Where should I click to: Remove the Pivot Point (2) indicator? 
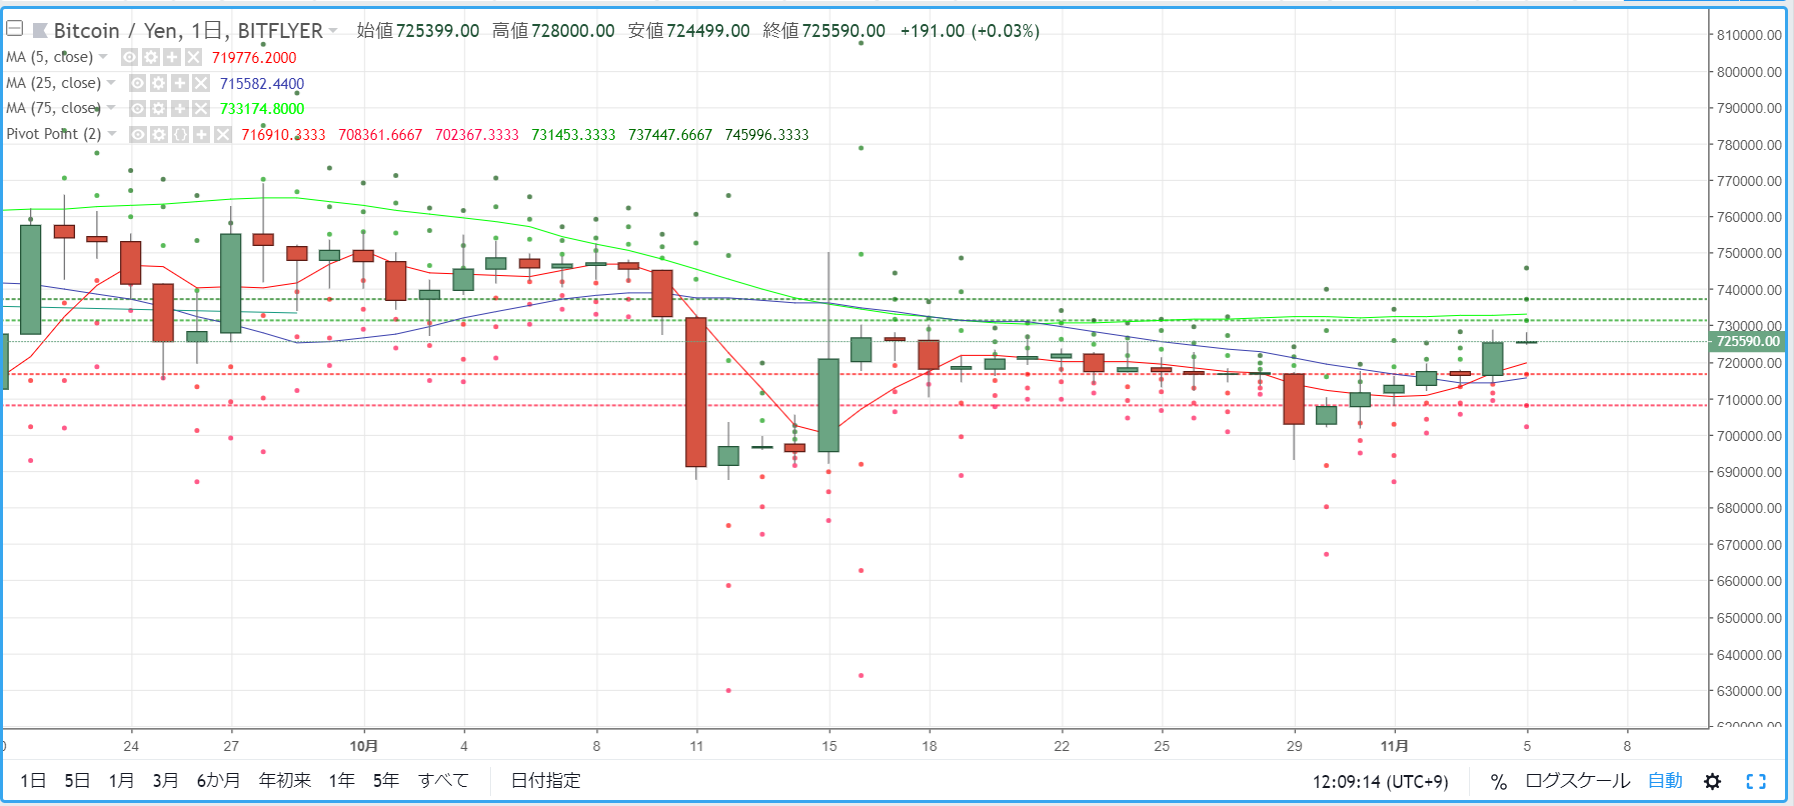[223, 134]
